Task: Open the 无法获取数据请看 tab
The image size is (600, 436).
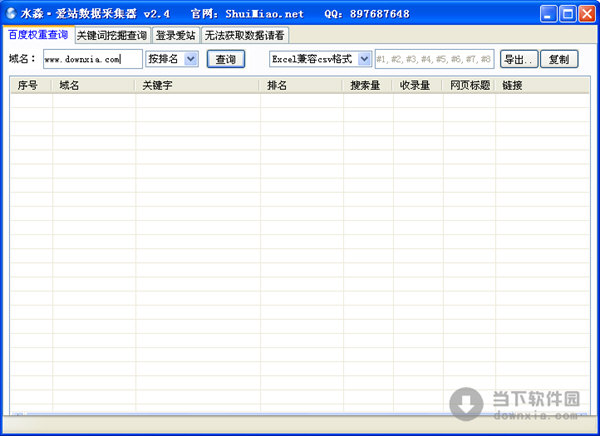Action: [245, 36]
